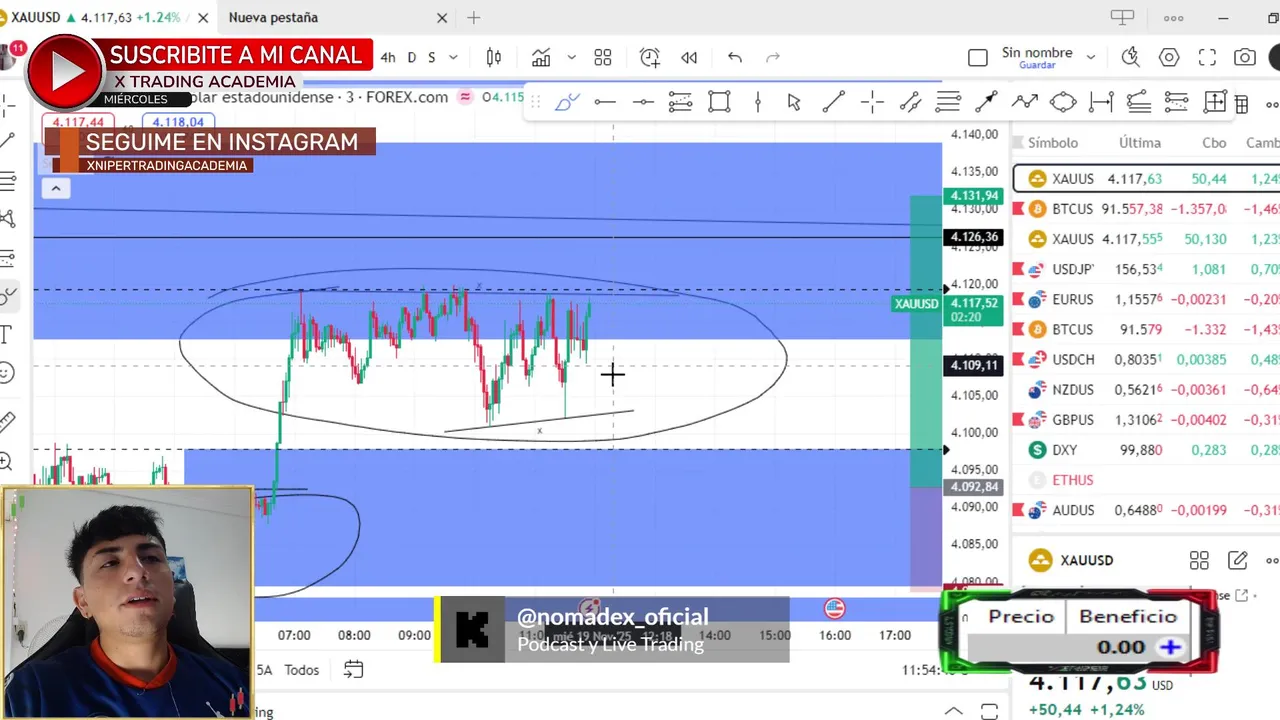Select the 4.109,11 price axis label
Viewport: 1280px width, 720px height.
tap(973, 366)
